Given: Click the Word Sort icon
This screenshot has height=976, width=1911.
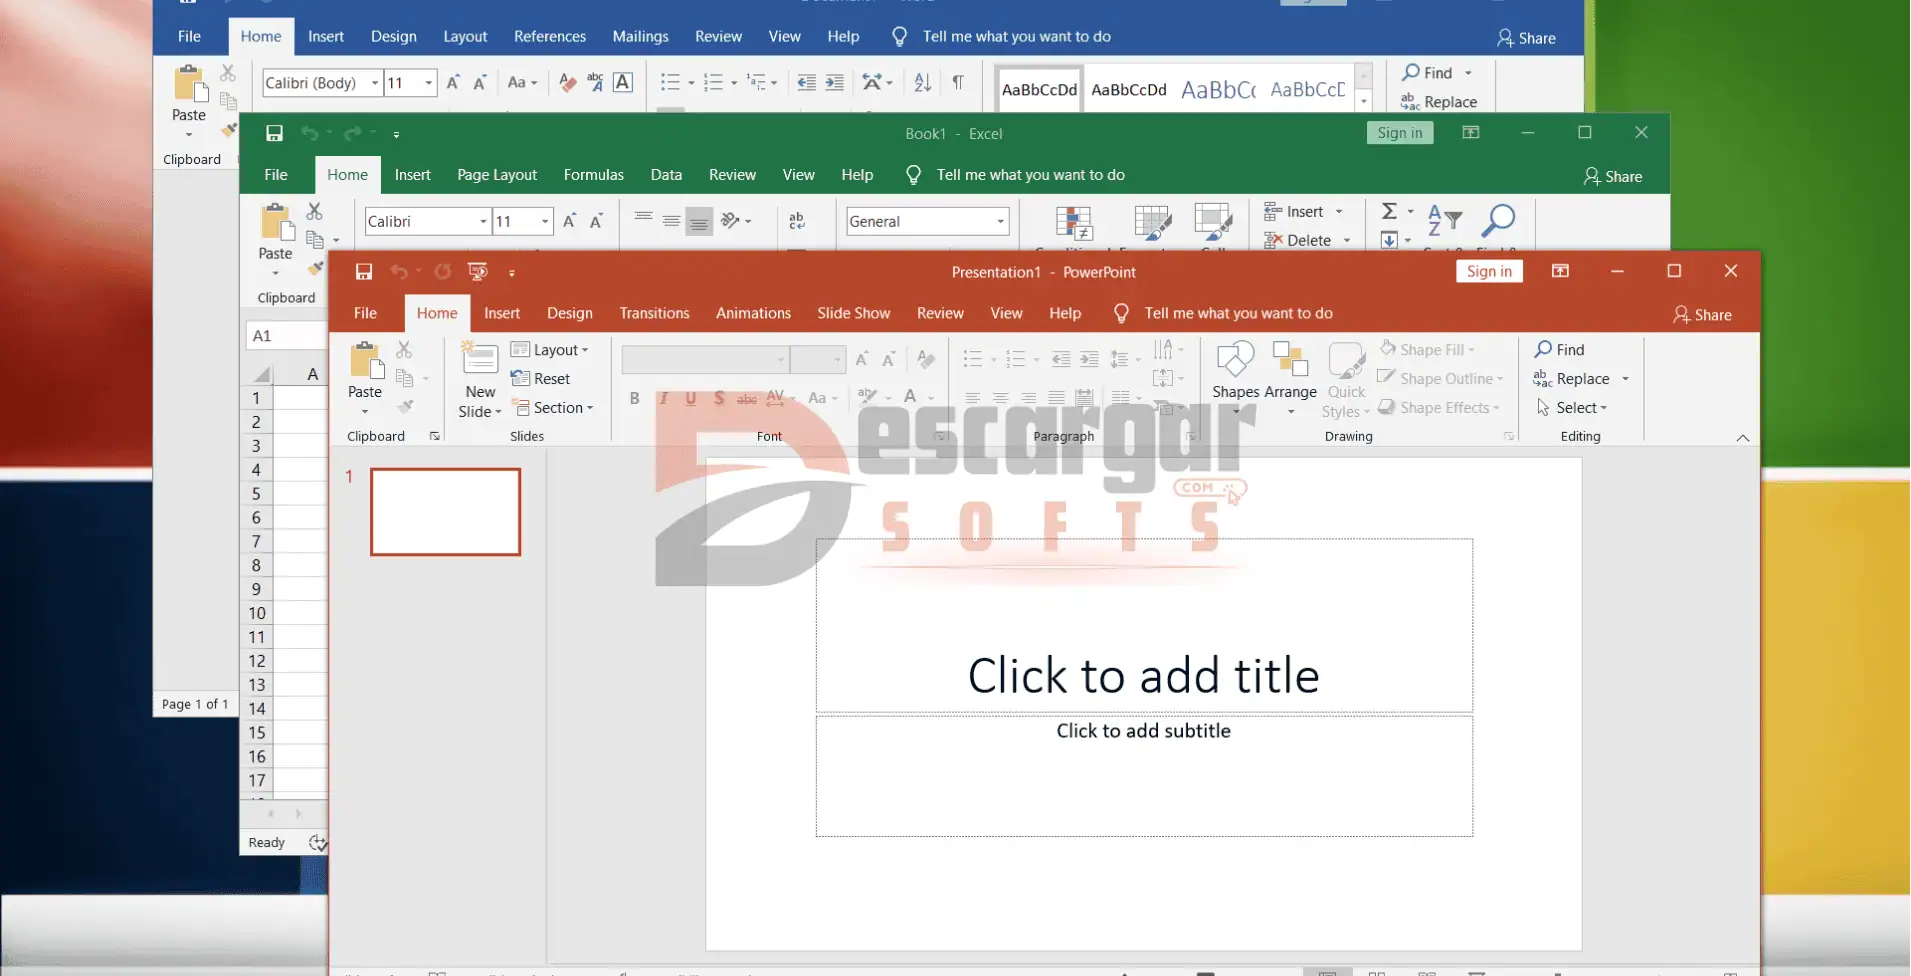Looking at the screenshot, I should pos(922,82).
